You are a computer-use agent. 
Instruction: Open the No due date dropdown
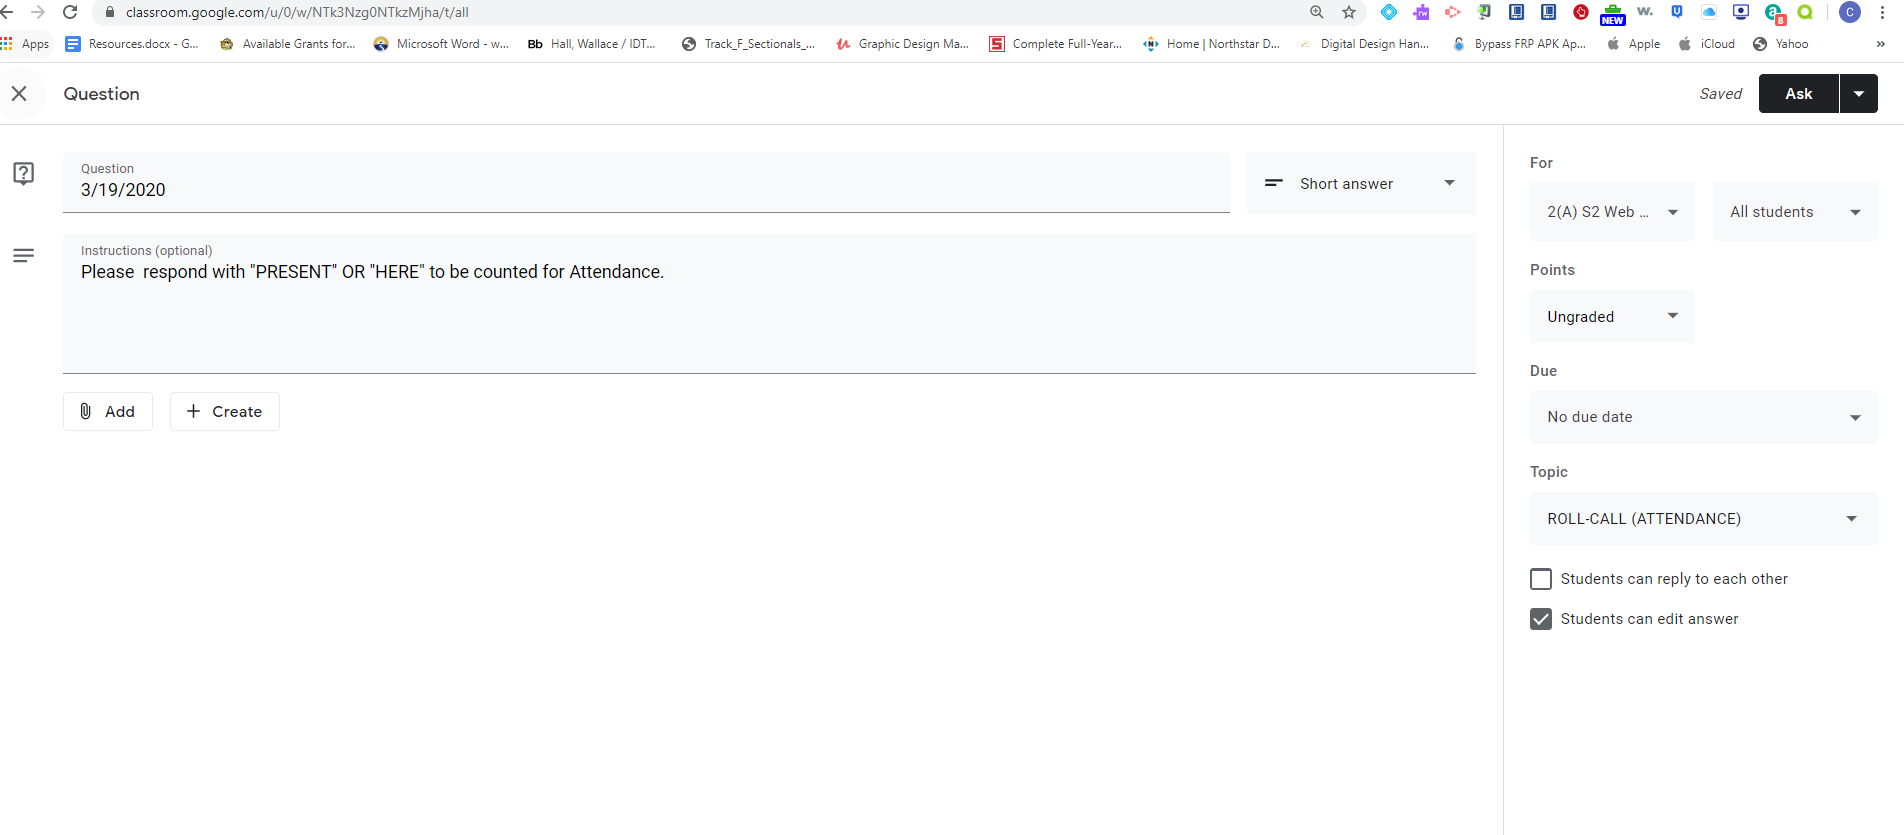pyautogui.click(x=1702, y=417)
